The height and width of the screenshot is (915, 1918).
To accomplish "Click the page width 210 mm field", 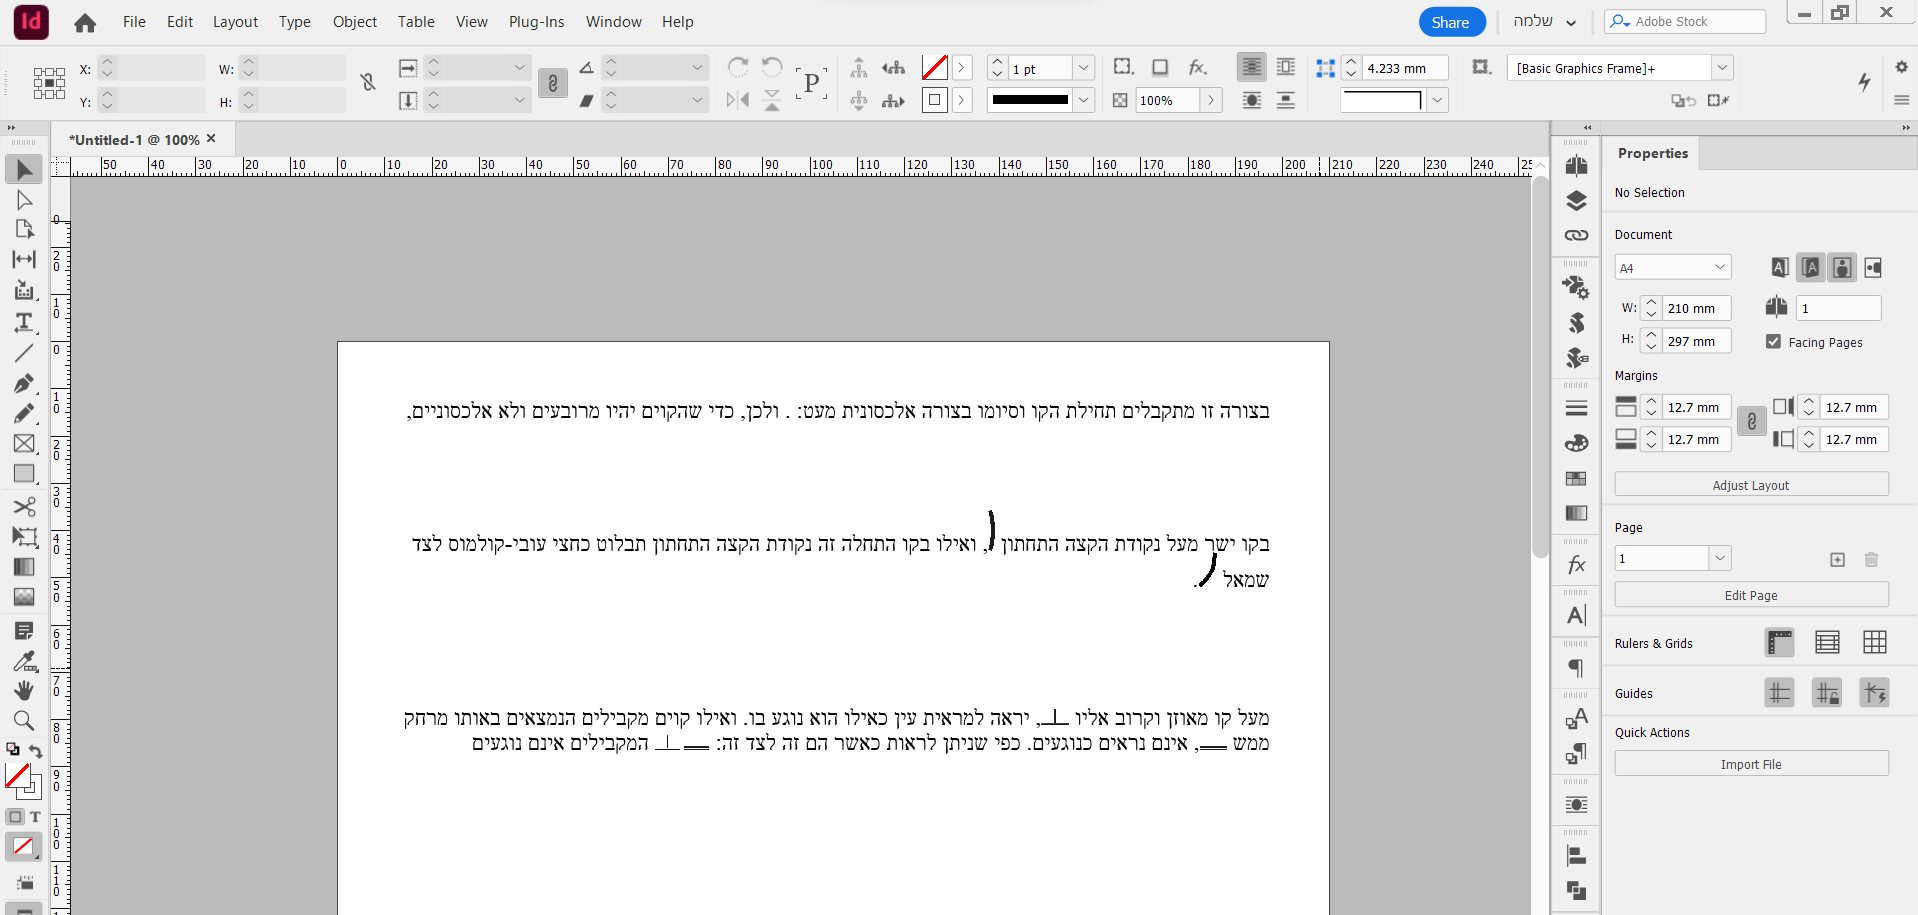I will tap(1696, 309).
